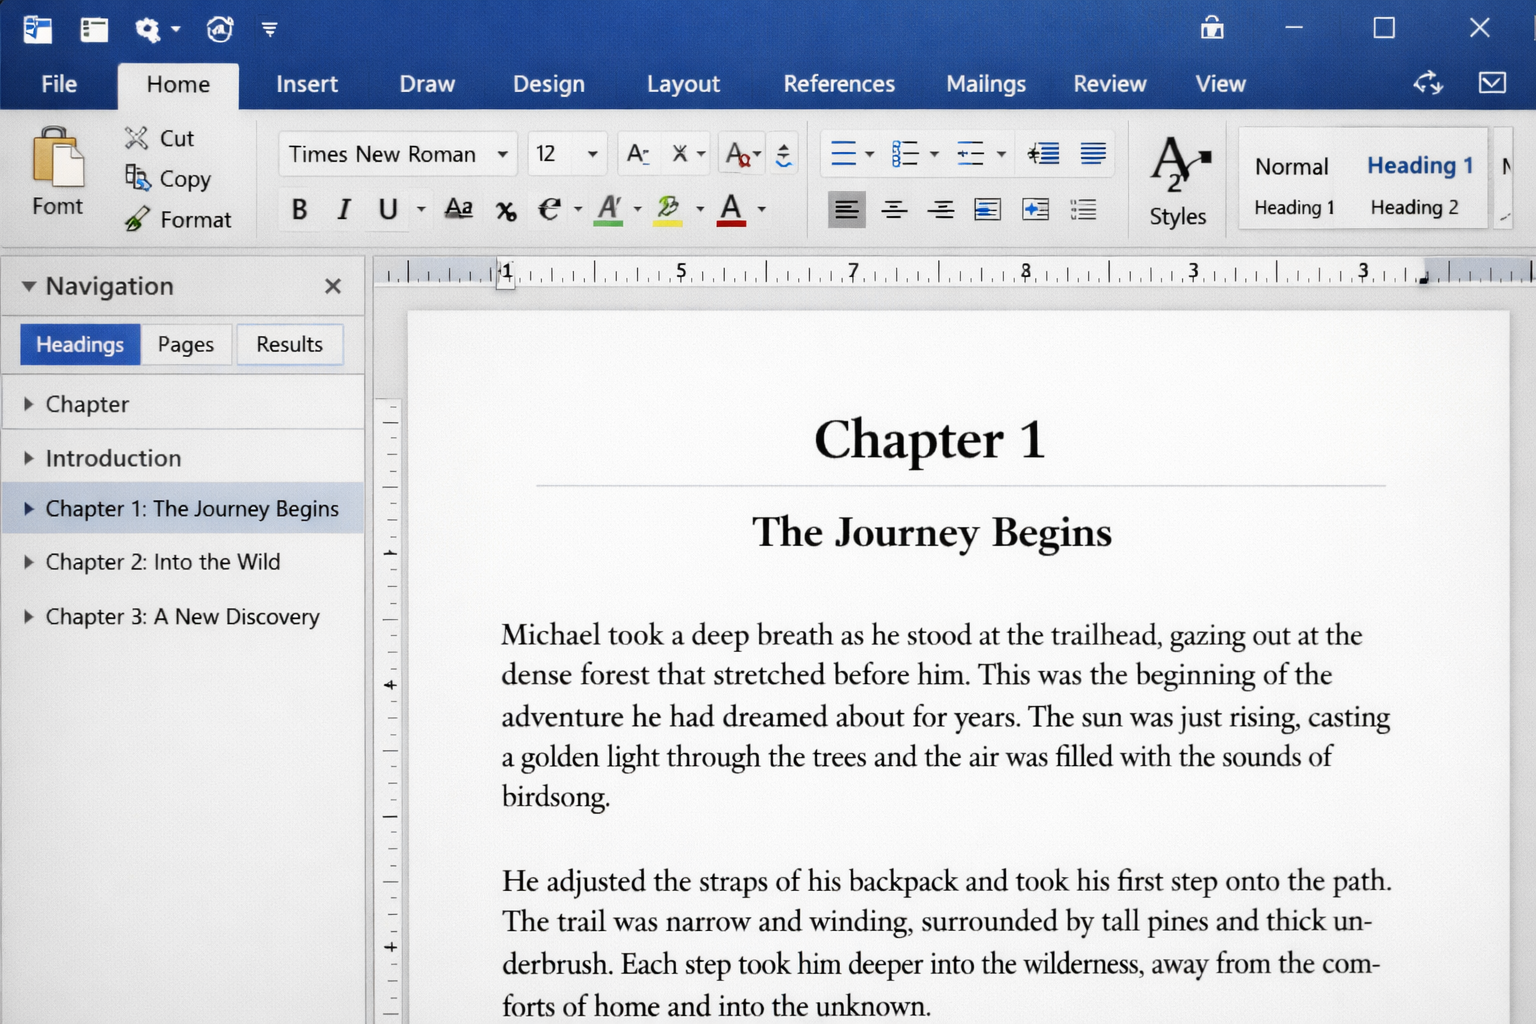Open the Mailings tab
The width and height of the screenshot is (1536, 1024).
click(x=986, y=84)
